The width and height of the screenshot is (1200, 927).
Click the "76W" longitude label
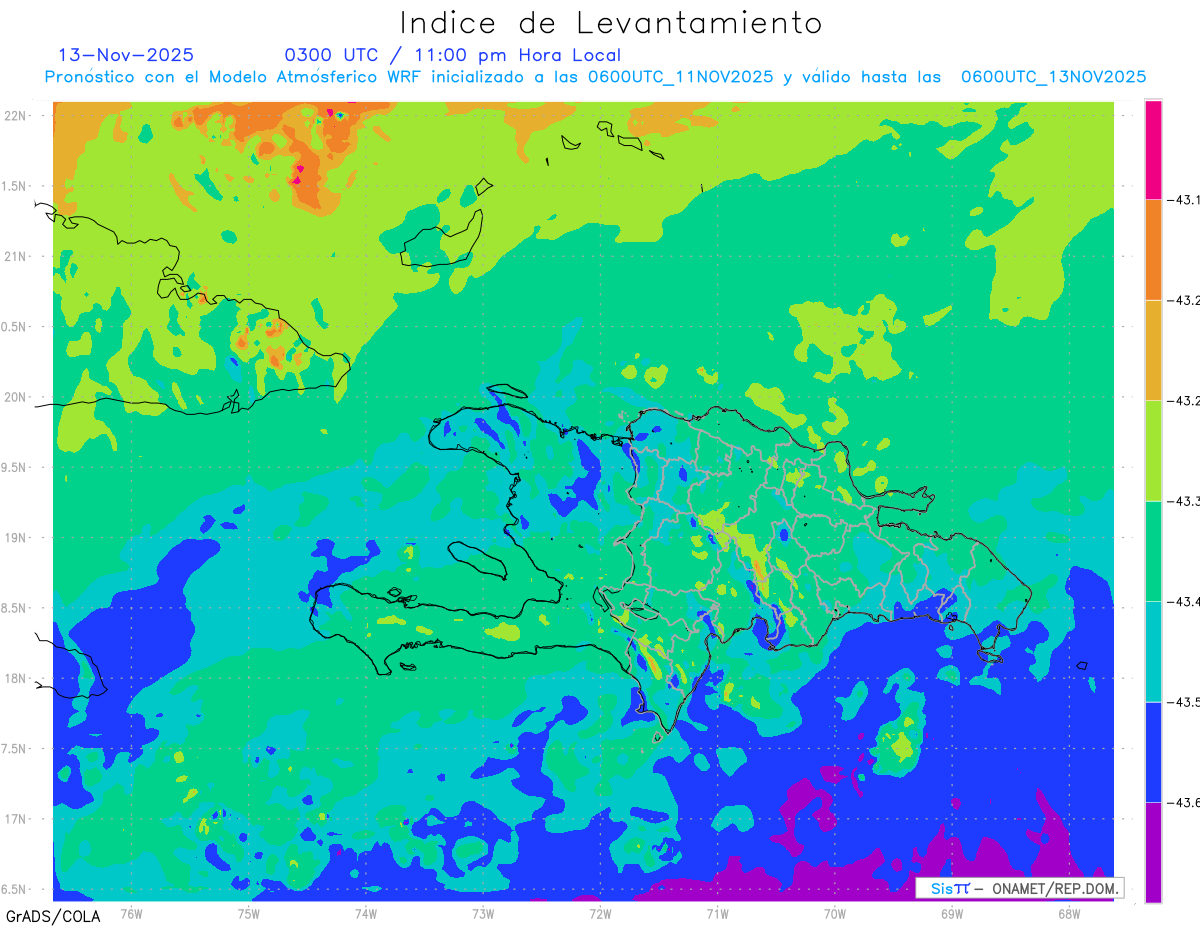(131, 913)
